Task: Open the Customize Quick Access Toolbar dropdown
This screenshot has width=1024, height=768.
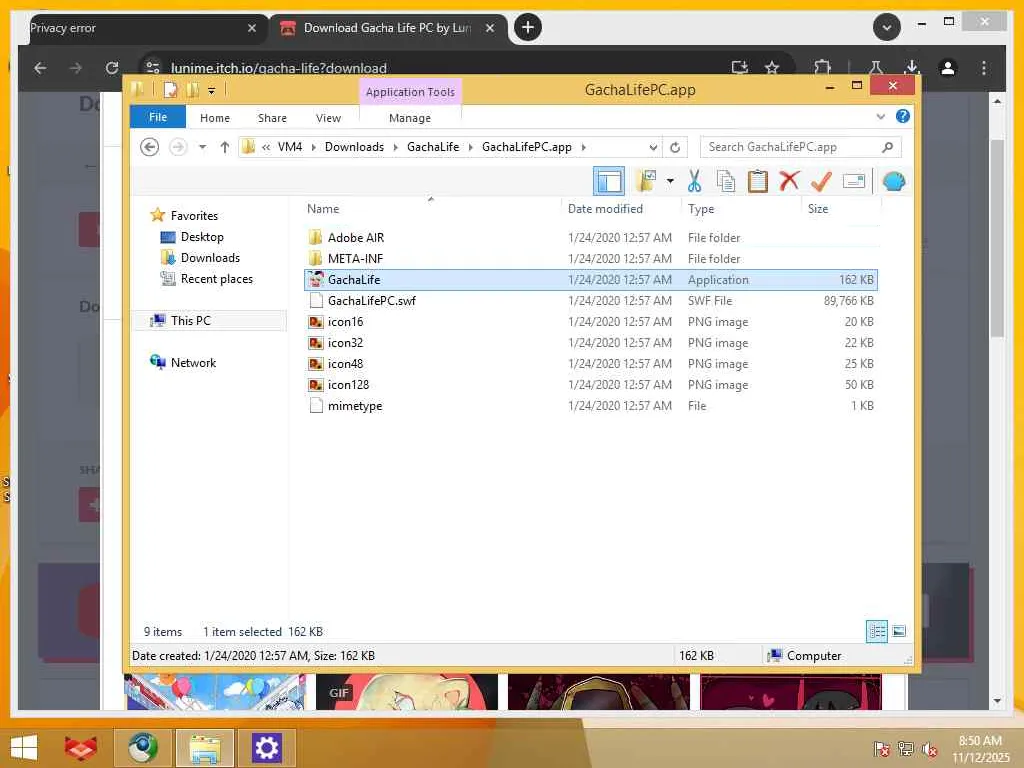Action: point(212,90)
